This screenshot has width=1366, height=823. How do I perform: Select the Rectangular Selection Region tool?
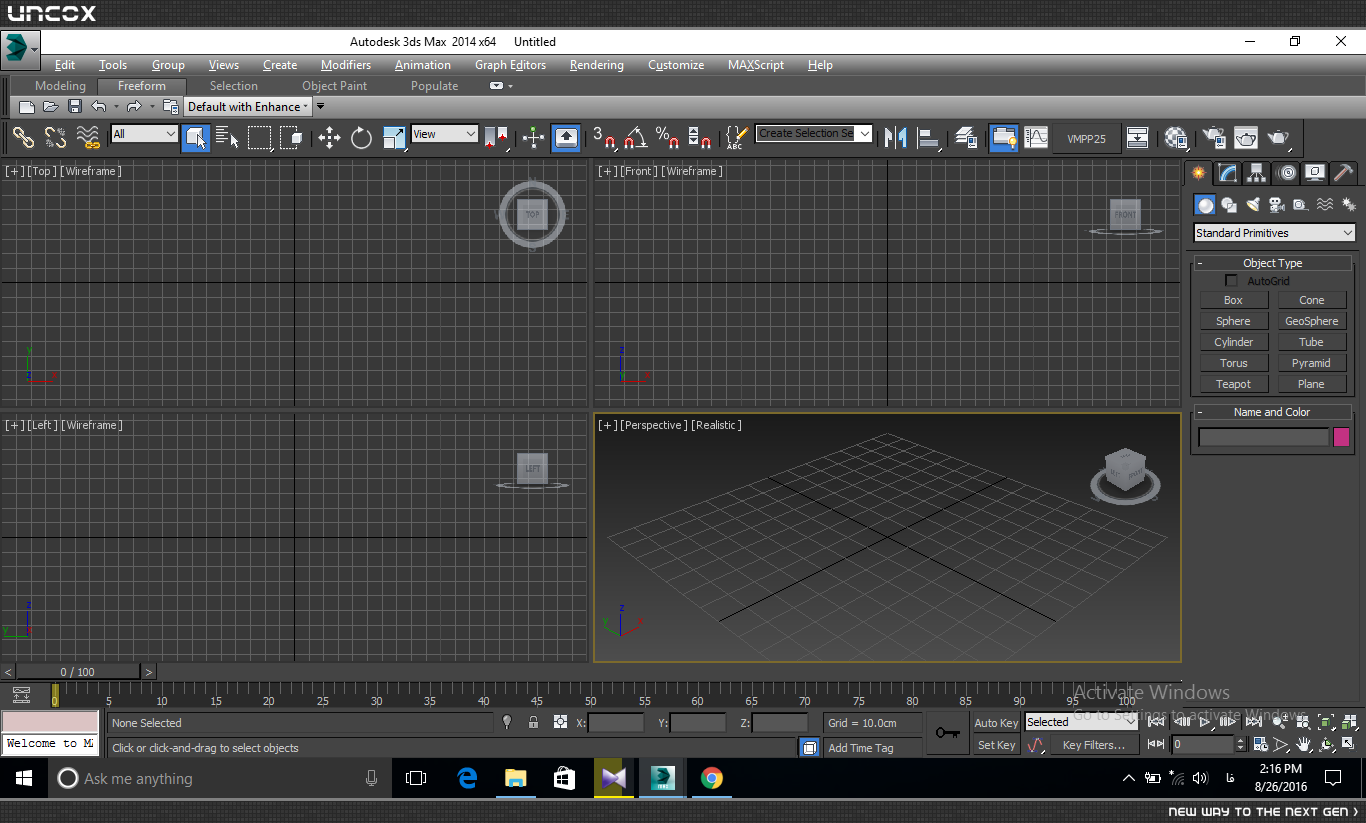[x=260, y=138]
